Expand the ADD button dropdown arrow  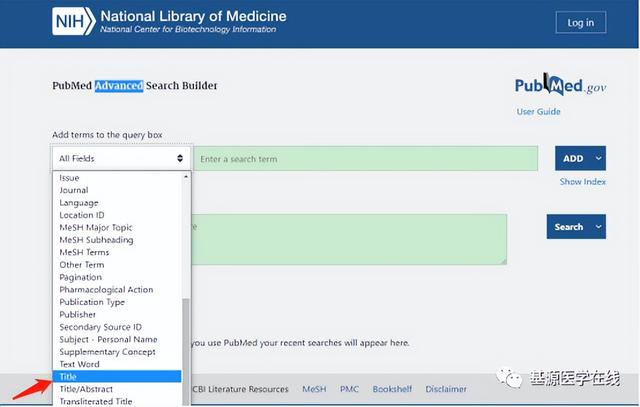[599, 158]
